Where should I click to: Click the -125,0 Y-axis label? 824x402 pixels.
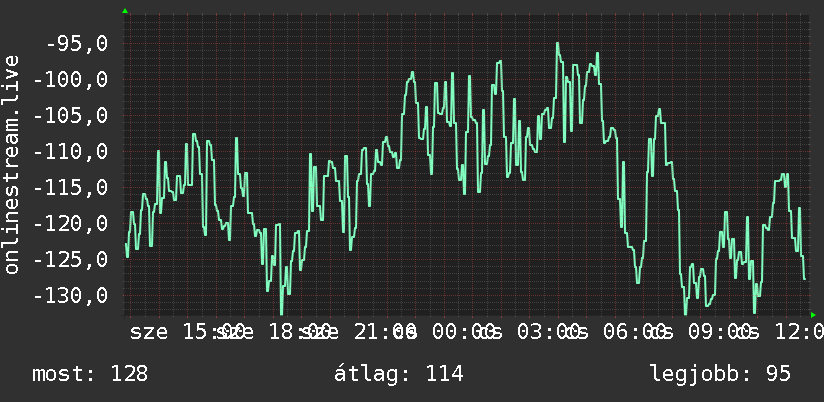click(70, 260)
